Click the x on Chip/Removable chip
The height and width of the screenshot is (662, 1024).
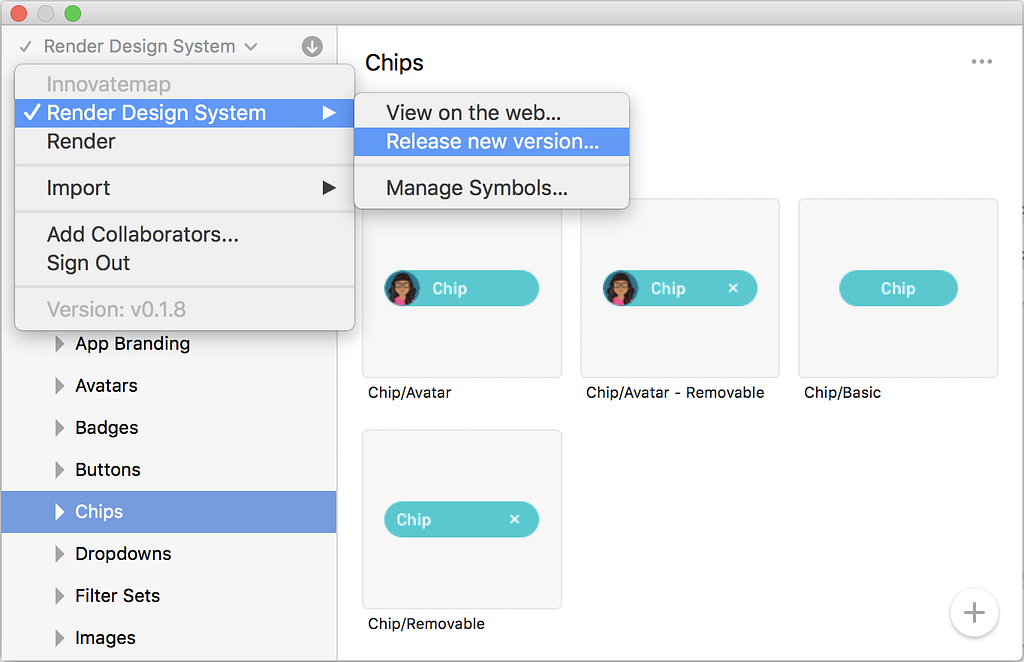point(515,519)
